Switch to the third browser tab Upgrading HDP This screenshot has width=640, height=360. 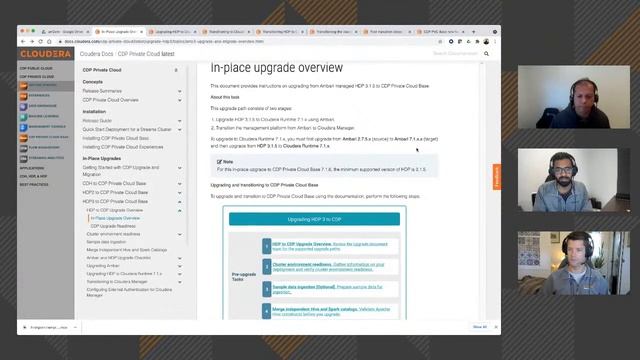[x=173, y=31]
